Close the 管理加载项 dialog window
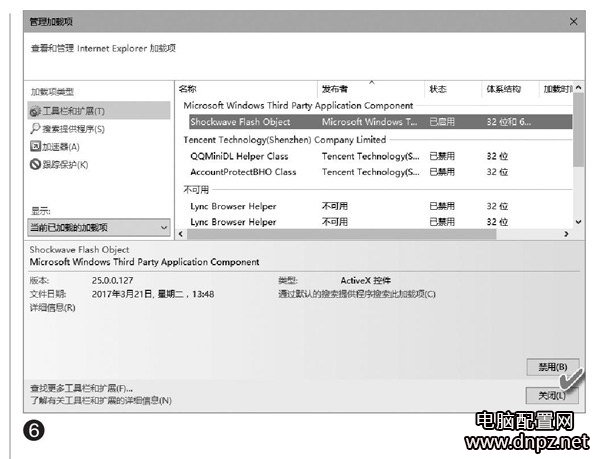This screenshot has width=600, height=459. tap(573, 21)
